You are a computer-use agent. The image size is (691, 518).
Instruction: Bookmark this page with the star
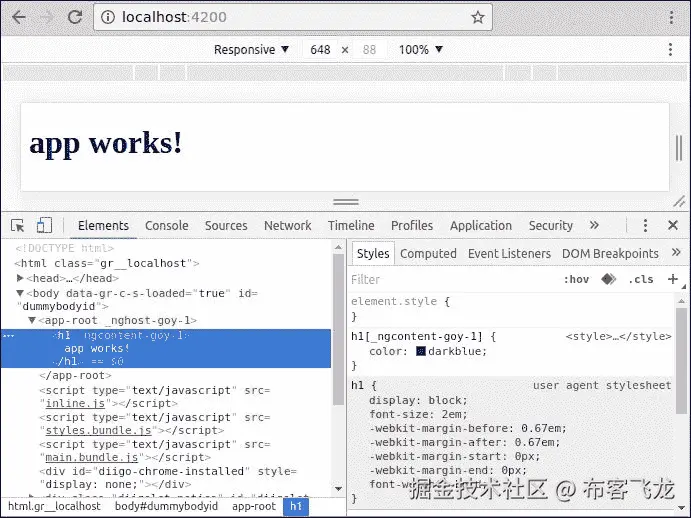(x=478, y=17)
